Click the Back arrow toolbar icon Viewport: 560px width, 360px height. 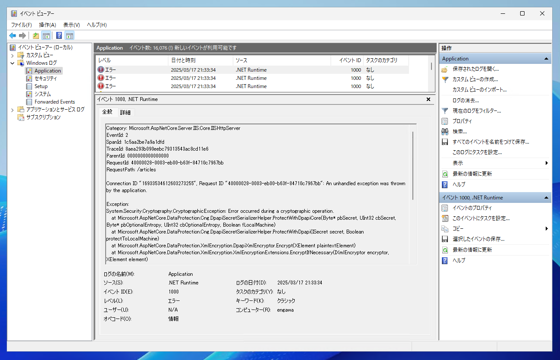[x=12, y=36]
